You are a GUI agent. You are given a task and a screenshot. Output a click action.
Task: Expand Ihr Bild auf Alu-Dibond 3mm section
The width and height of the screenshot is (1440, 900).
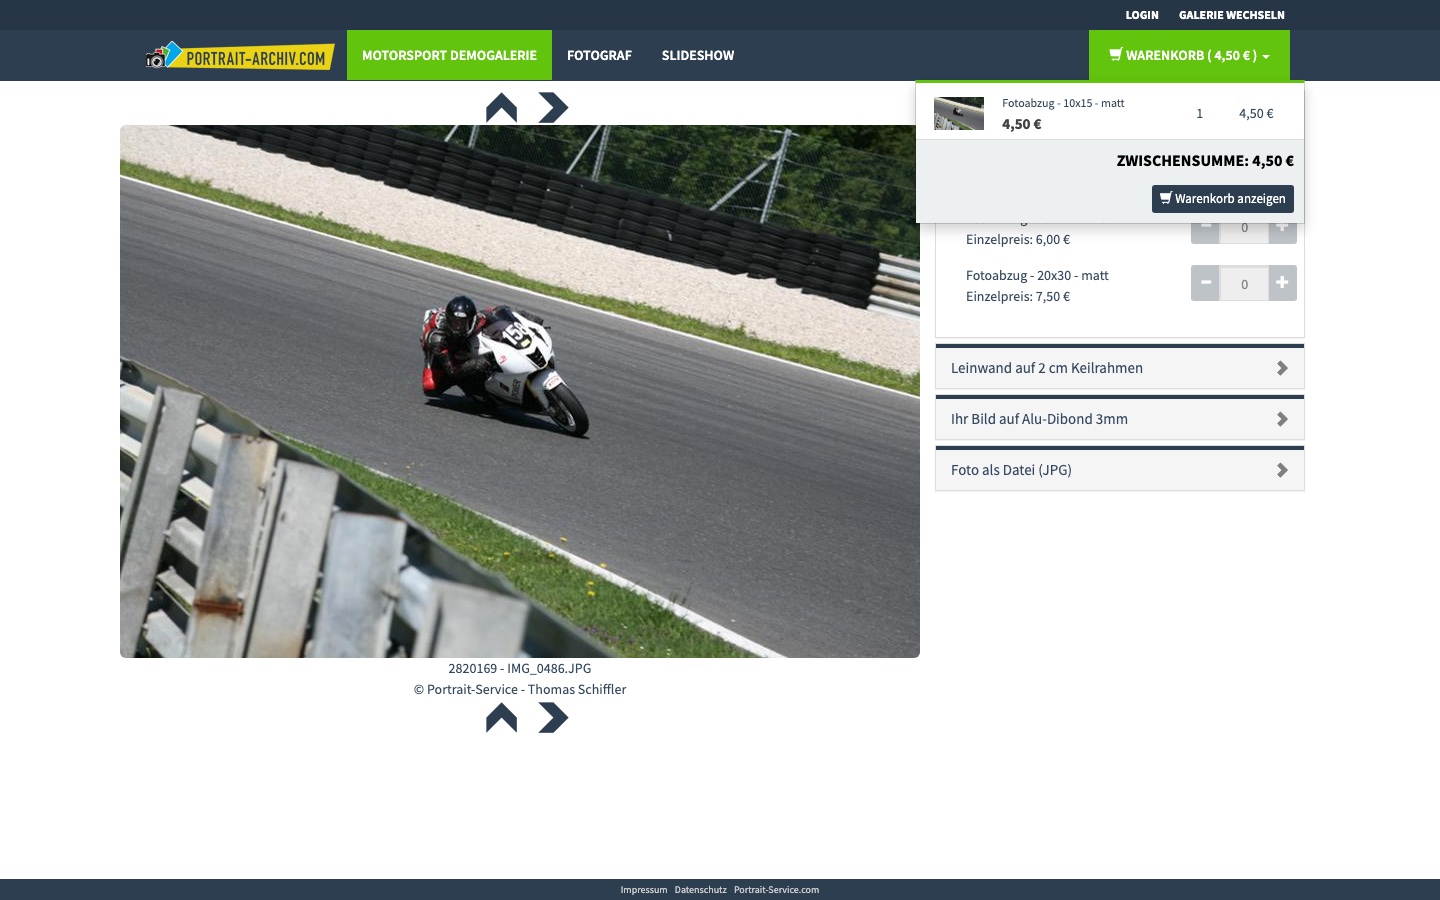(x=1119, y=419)
